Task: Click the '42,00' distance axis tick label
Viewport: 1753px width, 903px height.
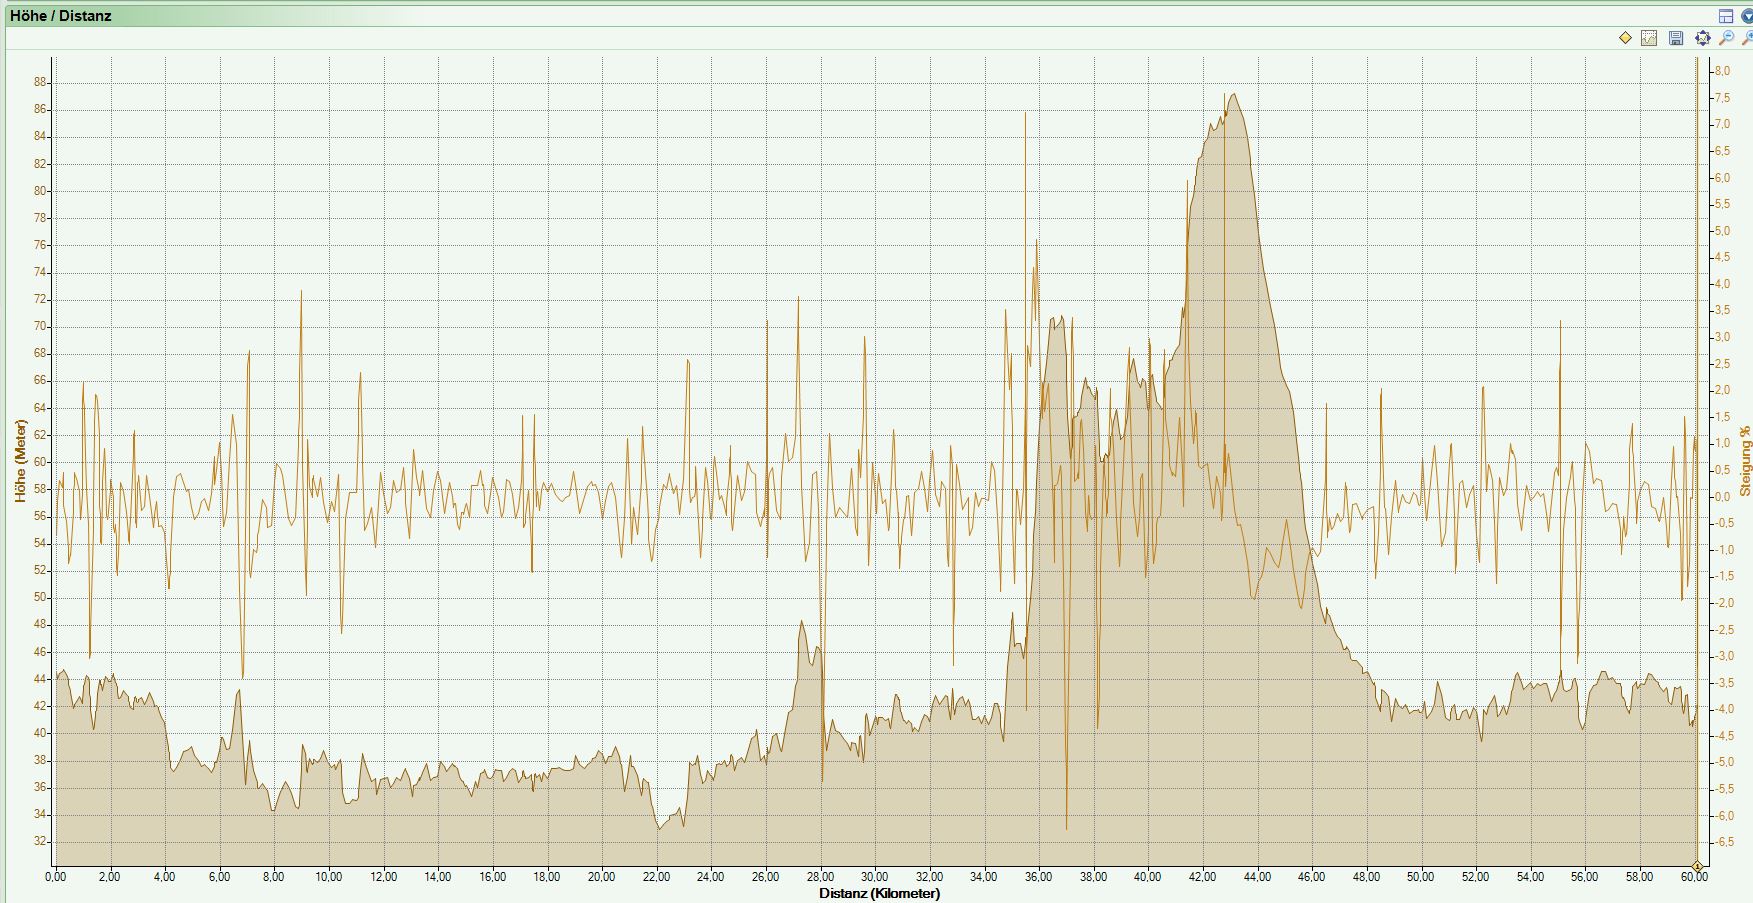Action: (1203, 877)
